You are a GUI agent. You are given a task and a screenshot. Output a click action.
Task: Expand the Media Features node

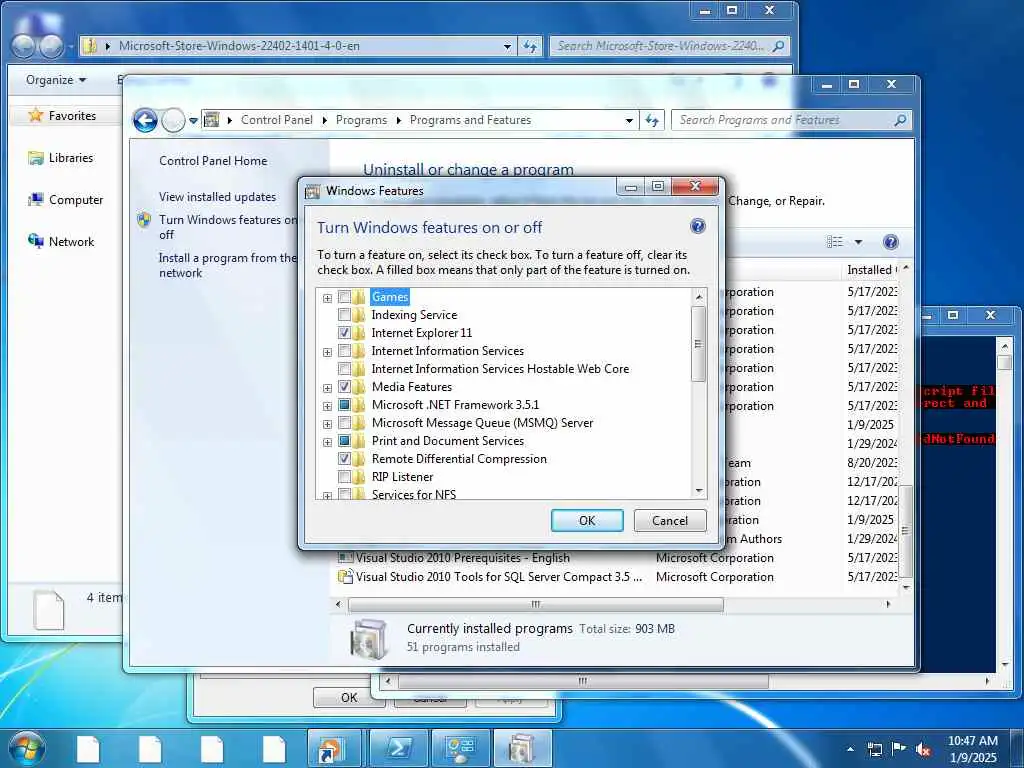click(327, 388)
